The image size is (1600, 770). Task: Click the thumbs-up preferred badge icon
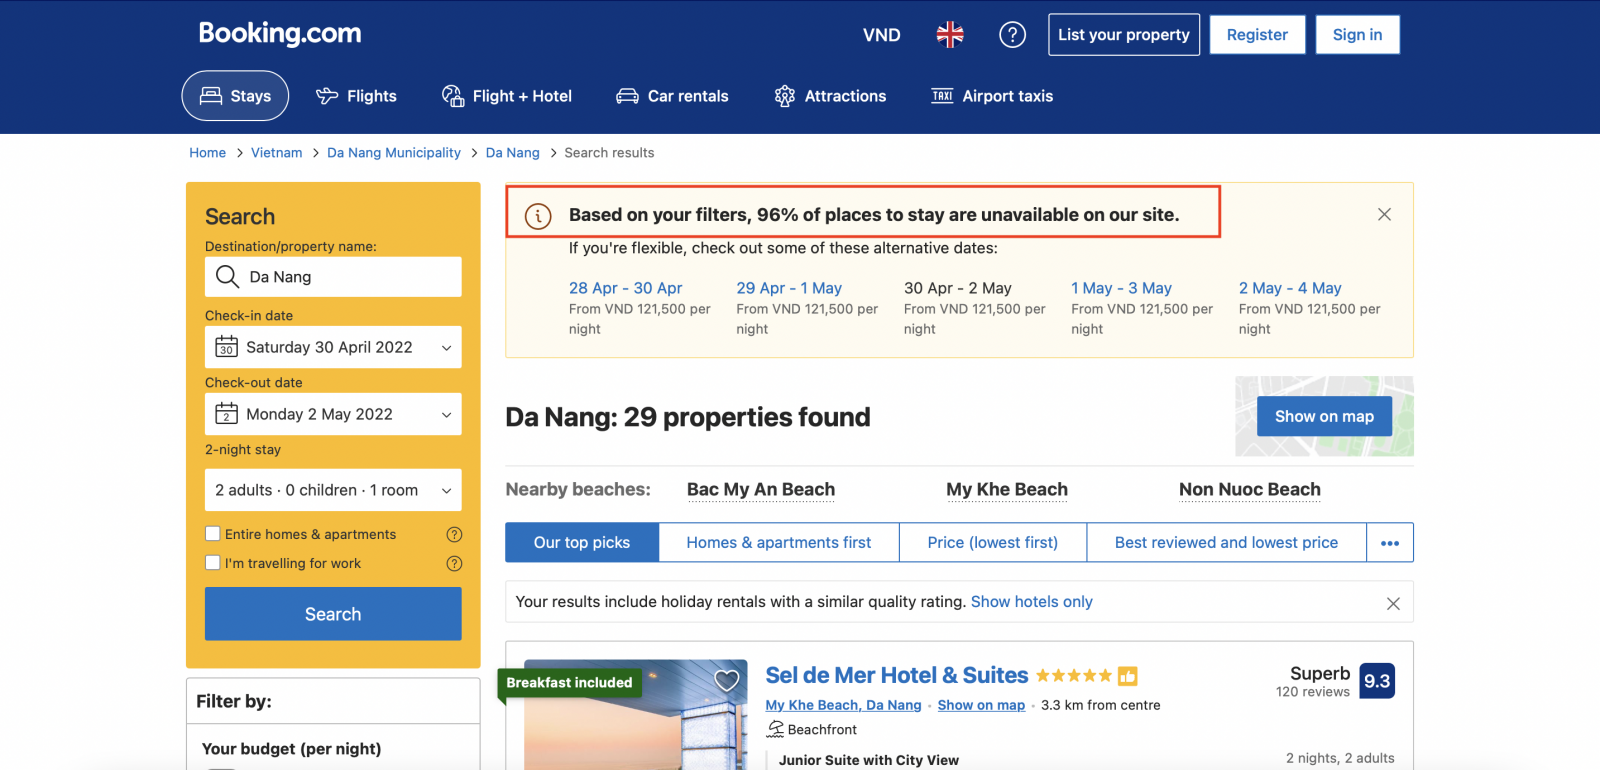(x=1128, y=676)
